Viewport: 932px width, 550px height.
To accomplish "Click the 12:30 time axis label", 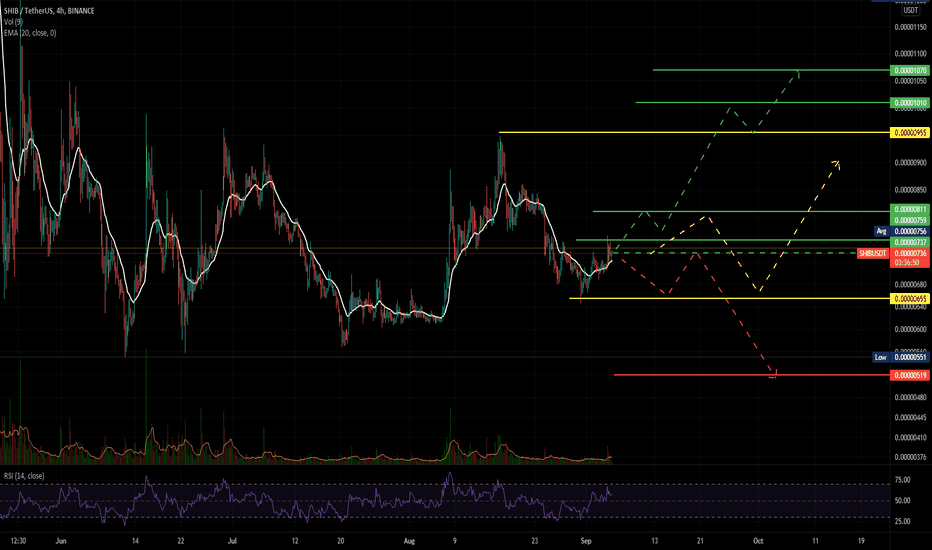I will click(19, 541).
